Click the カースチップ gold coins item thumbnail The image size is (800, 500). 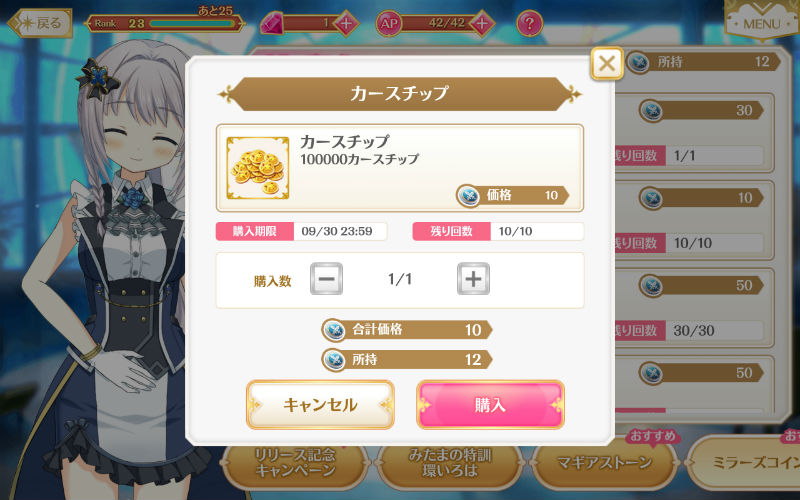pyautogui.click(x=258, y=168)
